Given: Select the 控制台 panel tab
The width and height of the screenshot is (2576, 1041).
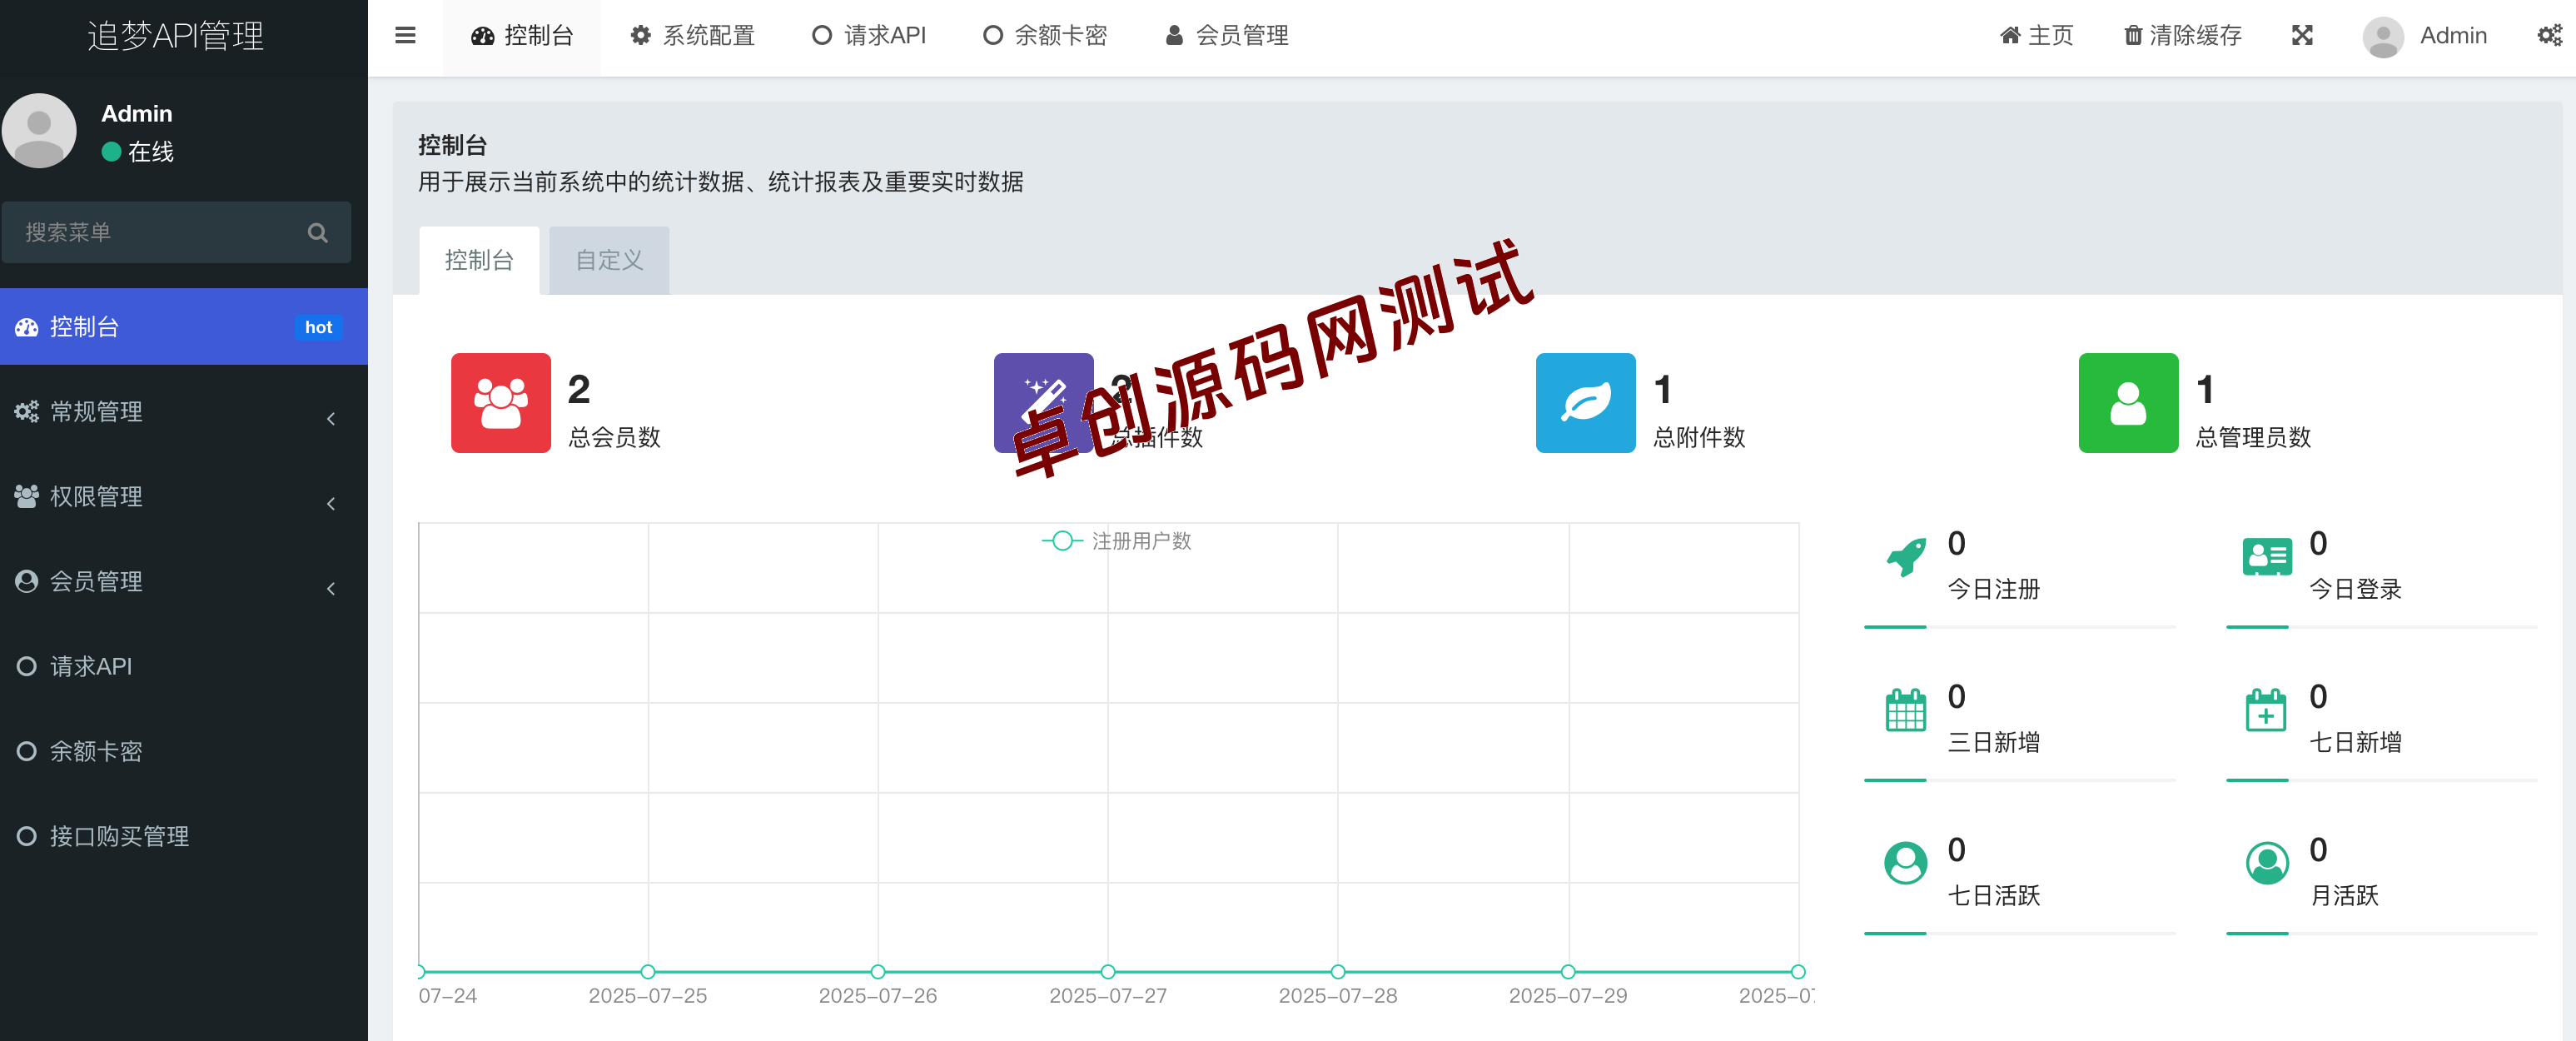Looking at the screenshot, I should coord(479,261).
